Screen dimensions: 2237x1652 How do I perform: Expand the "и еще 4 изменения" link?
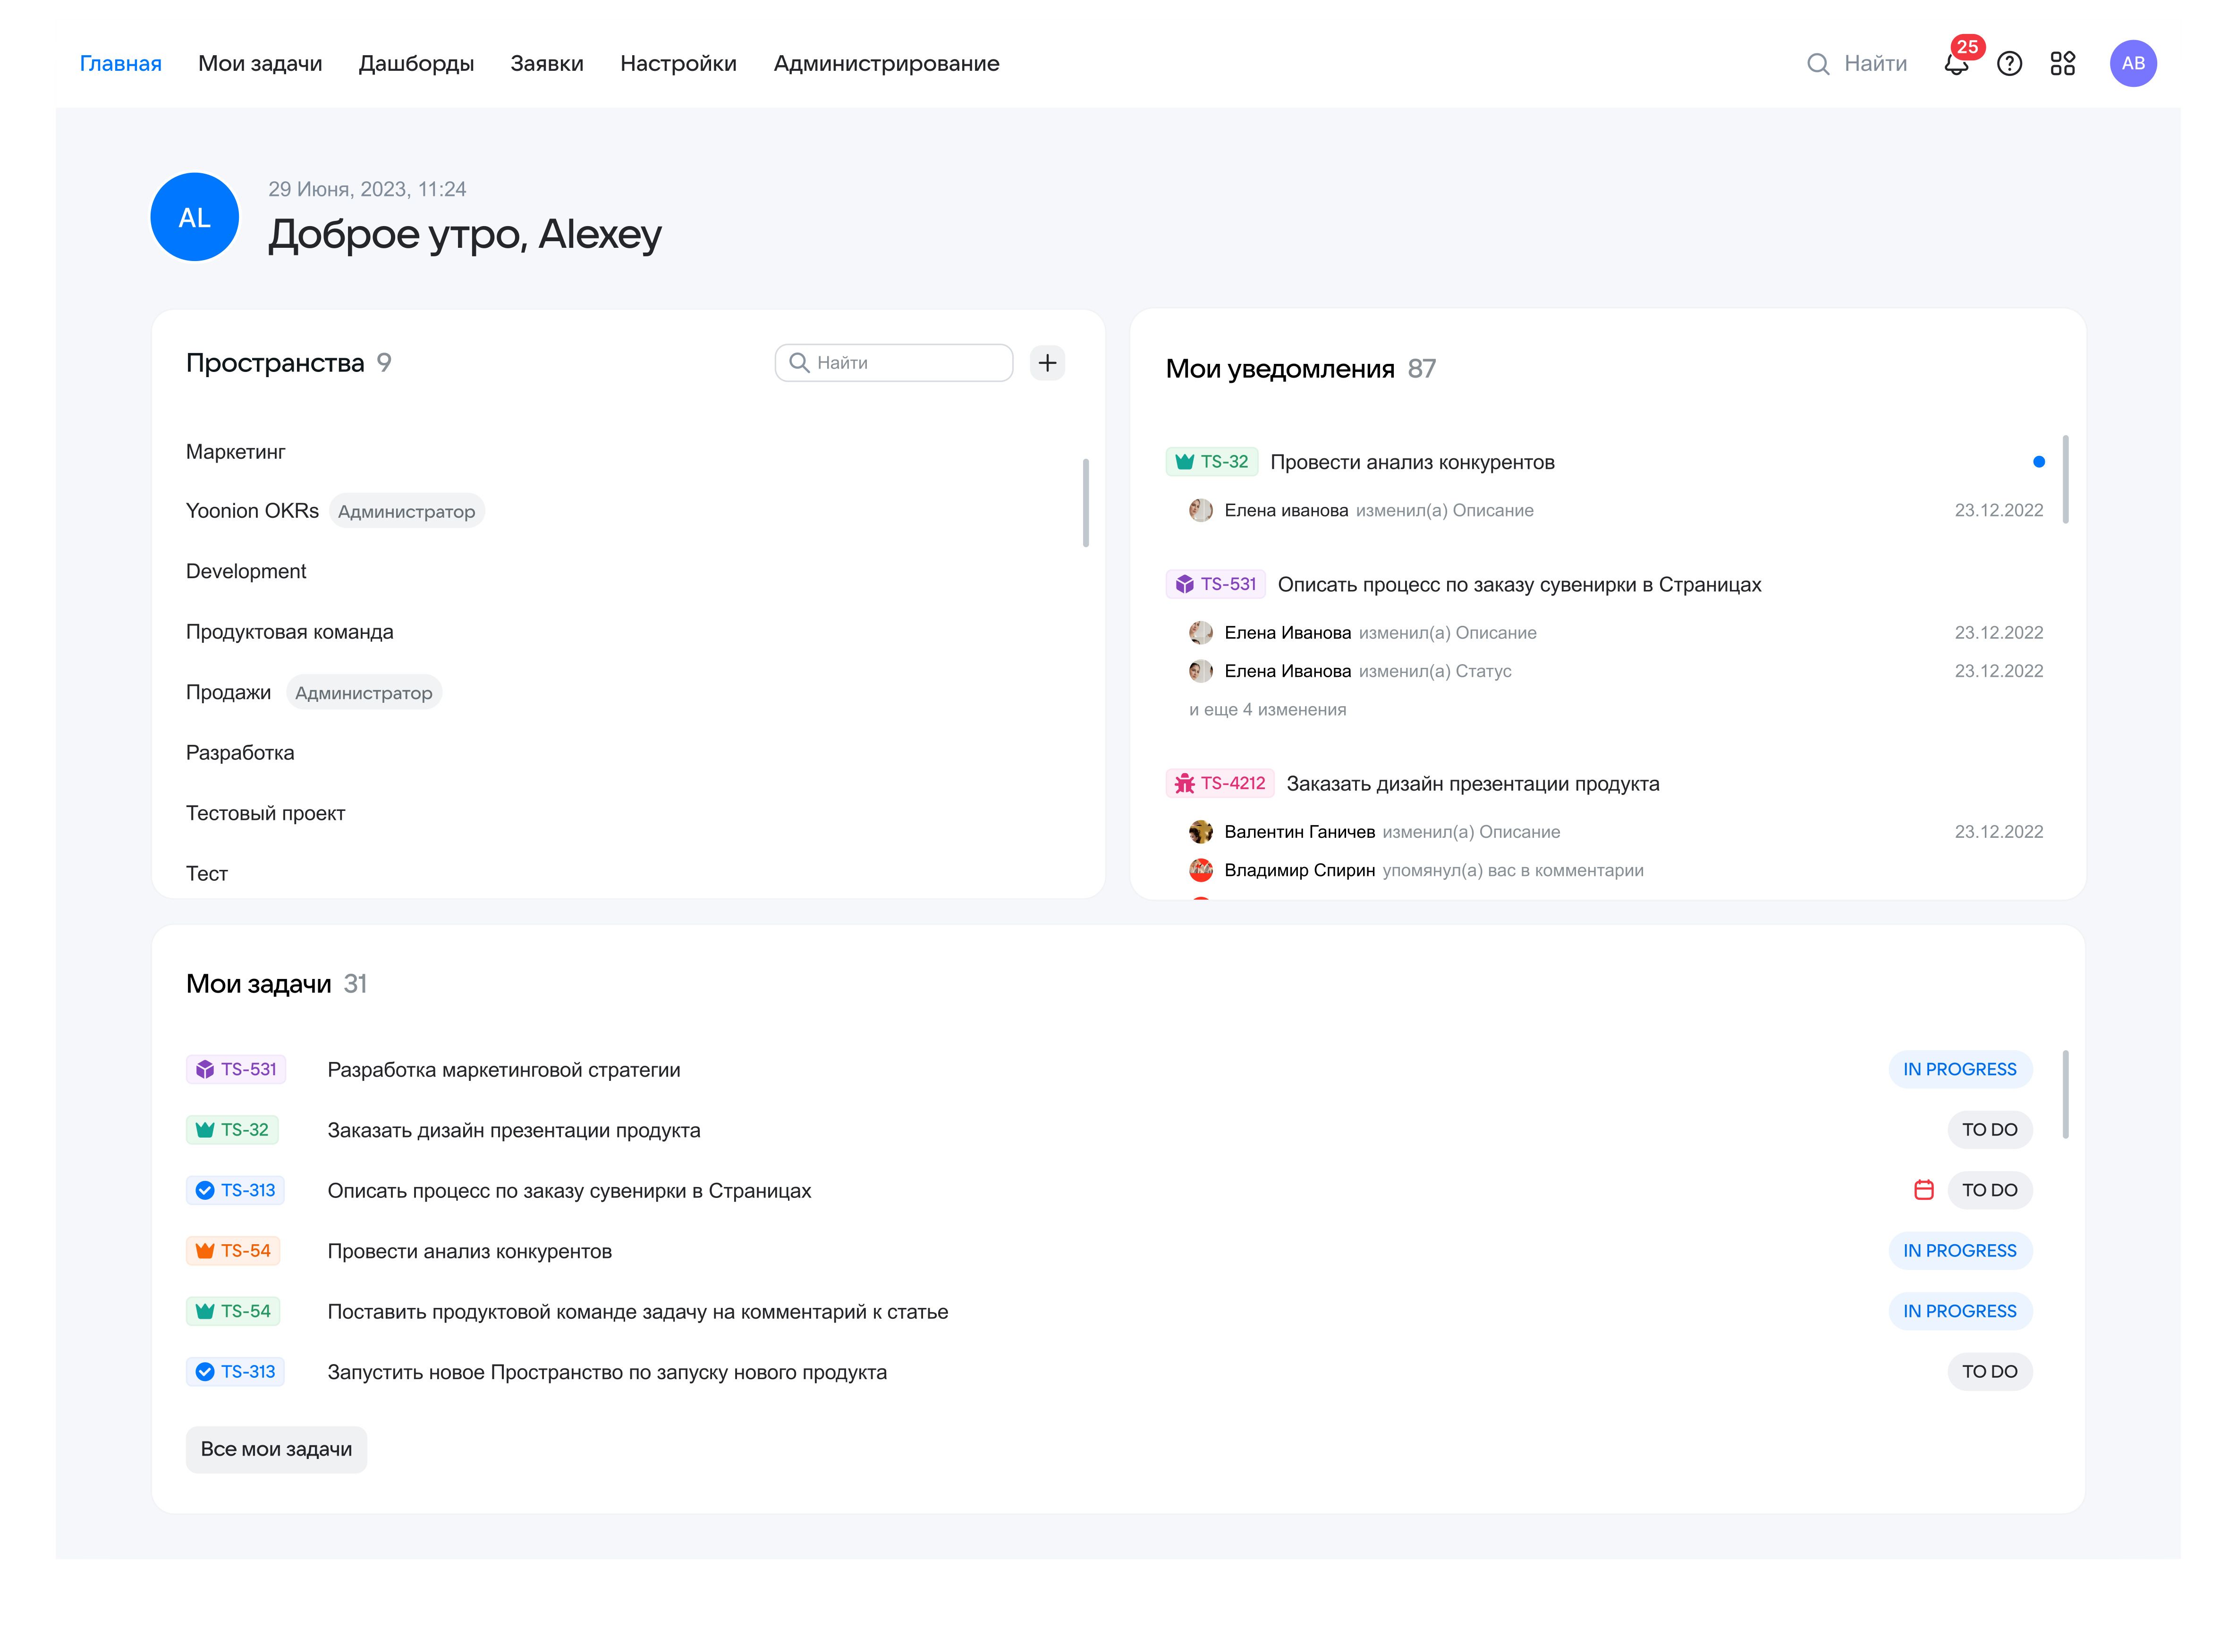(x=1267, y=710)
